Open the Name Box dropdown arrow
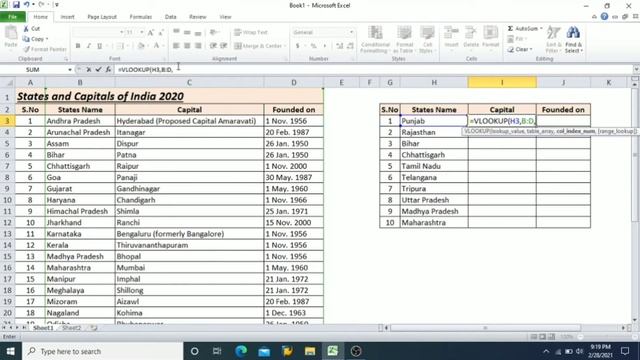 70,70
